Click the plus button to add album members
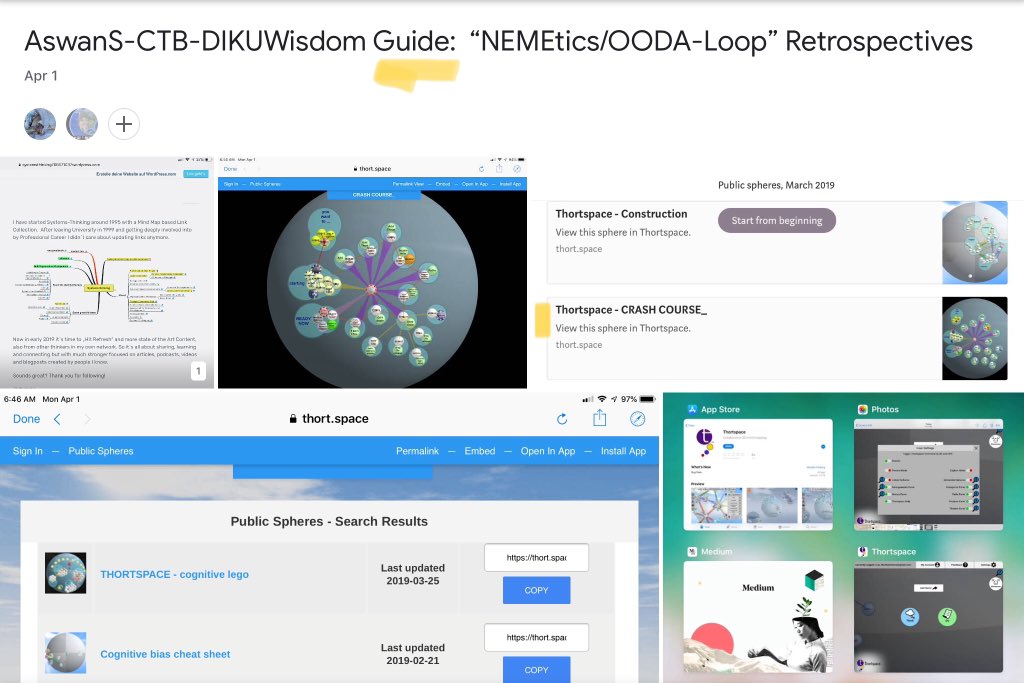The image size is (1024, 683). pos(123,124)
